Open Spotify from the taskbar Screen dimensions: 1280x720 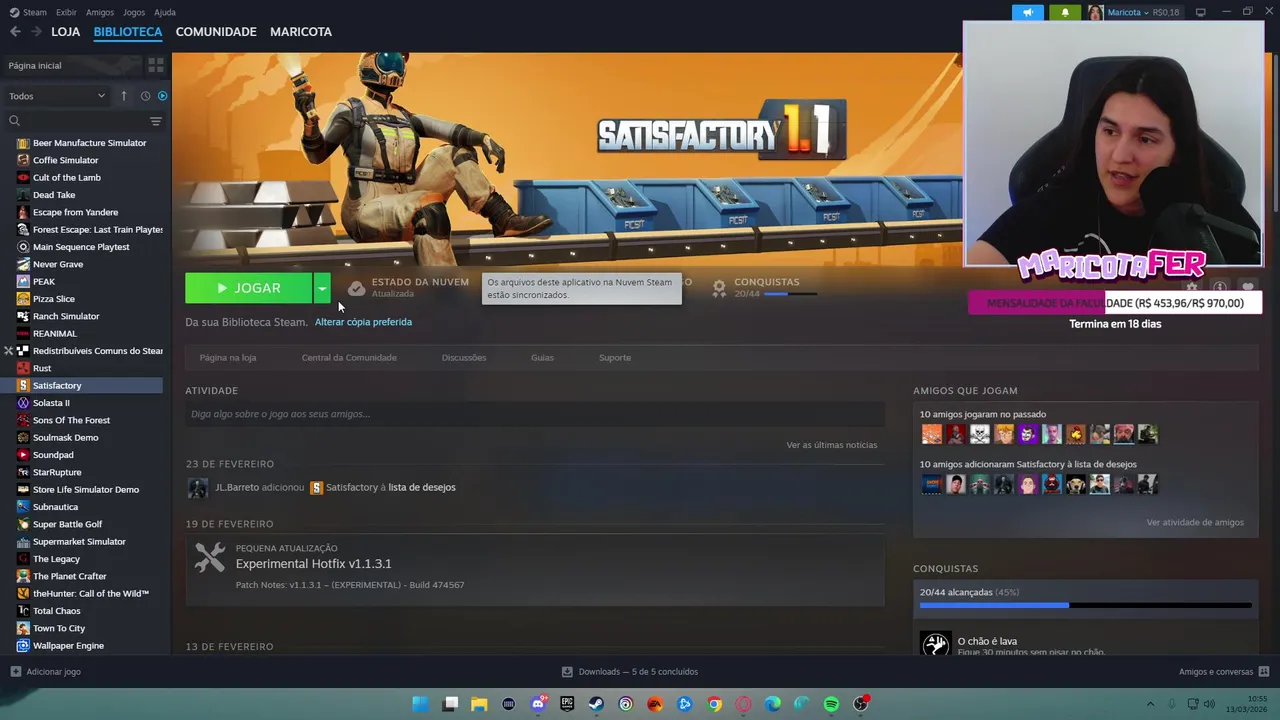(831, 704)
